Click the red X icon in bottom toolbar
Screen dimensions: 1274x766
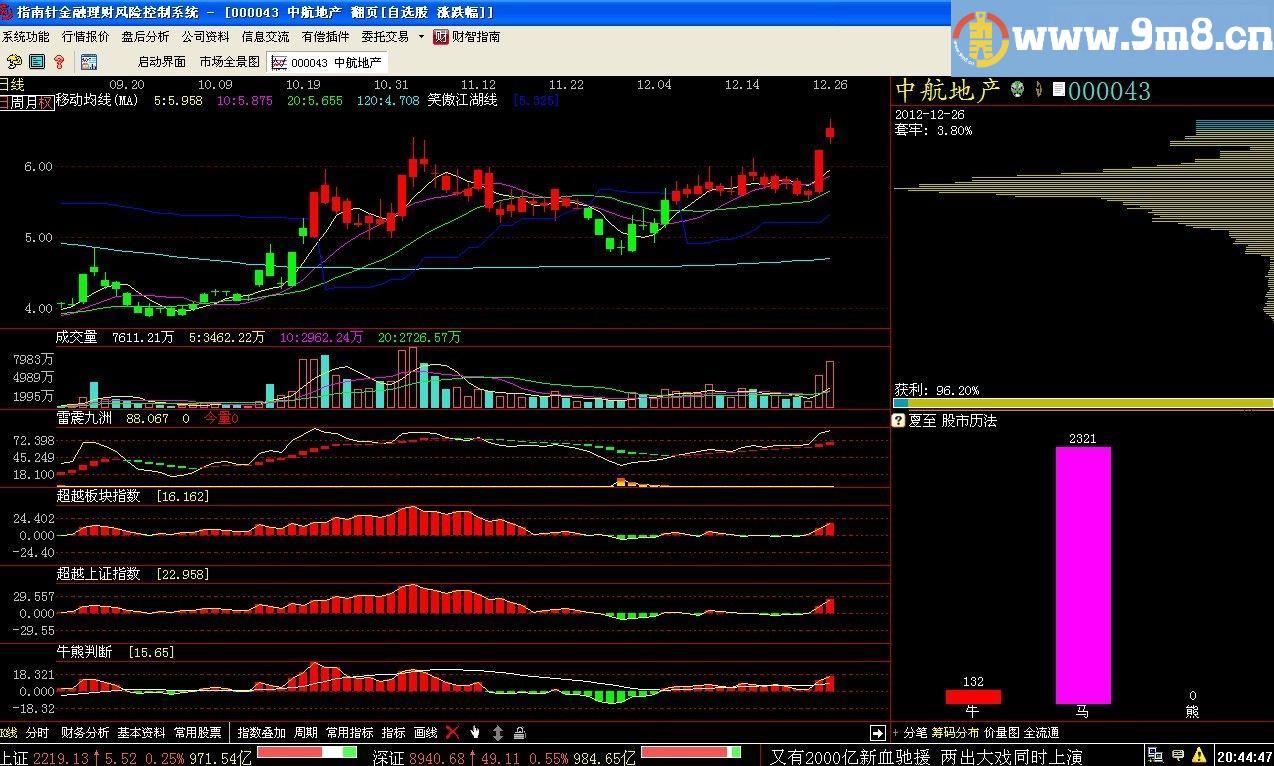[x=452, y=733]
